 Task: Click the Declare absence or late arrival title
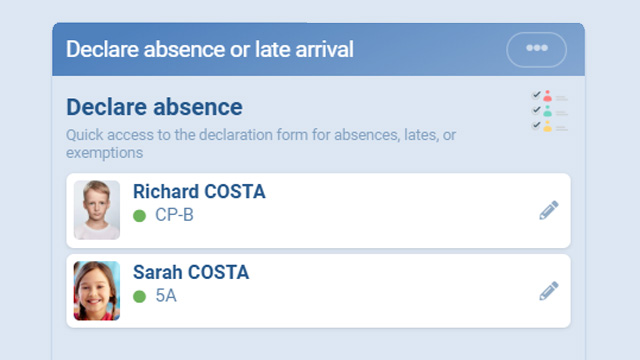tap(210, 49)
